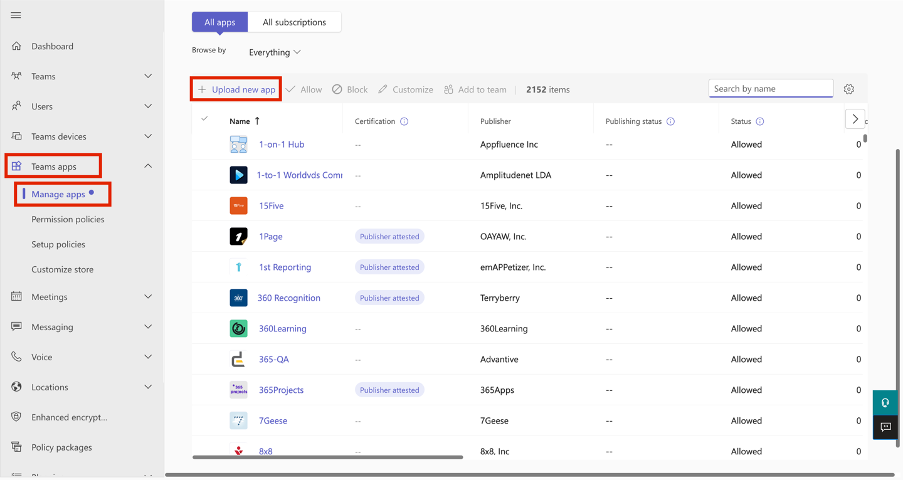
Task: Open the hamburger navigation menu
Action: (16, 15)
